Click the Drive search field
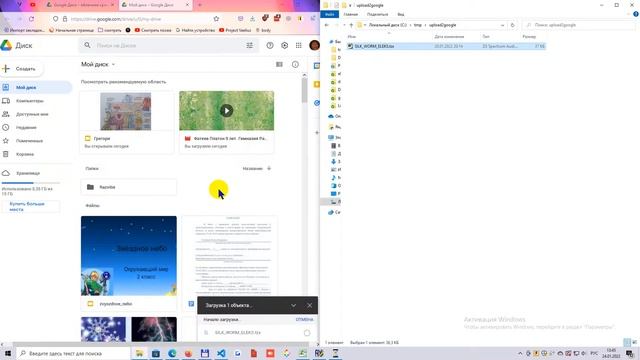Screen dimensions: 640x360 coord(168,46)
